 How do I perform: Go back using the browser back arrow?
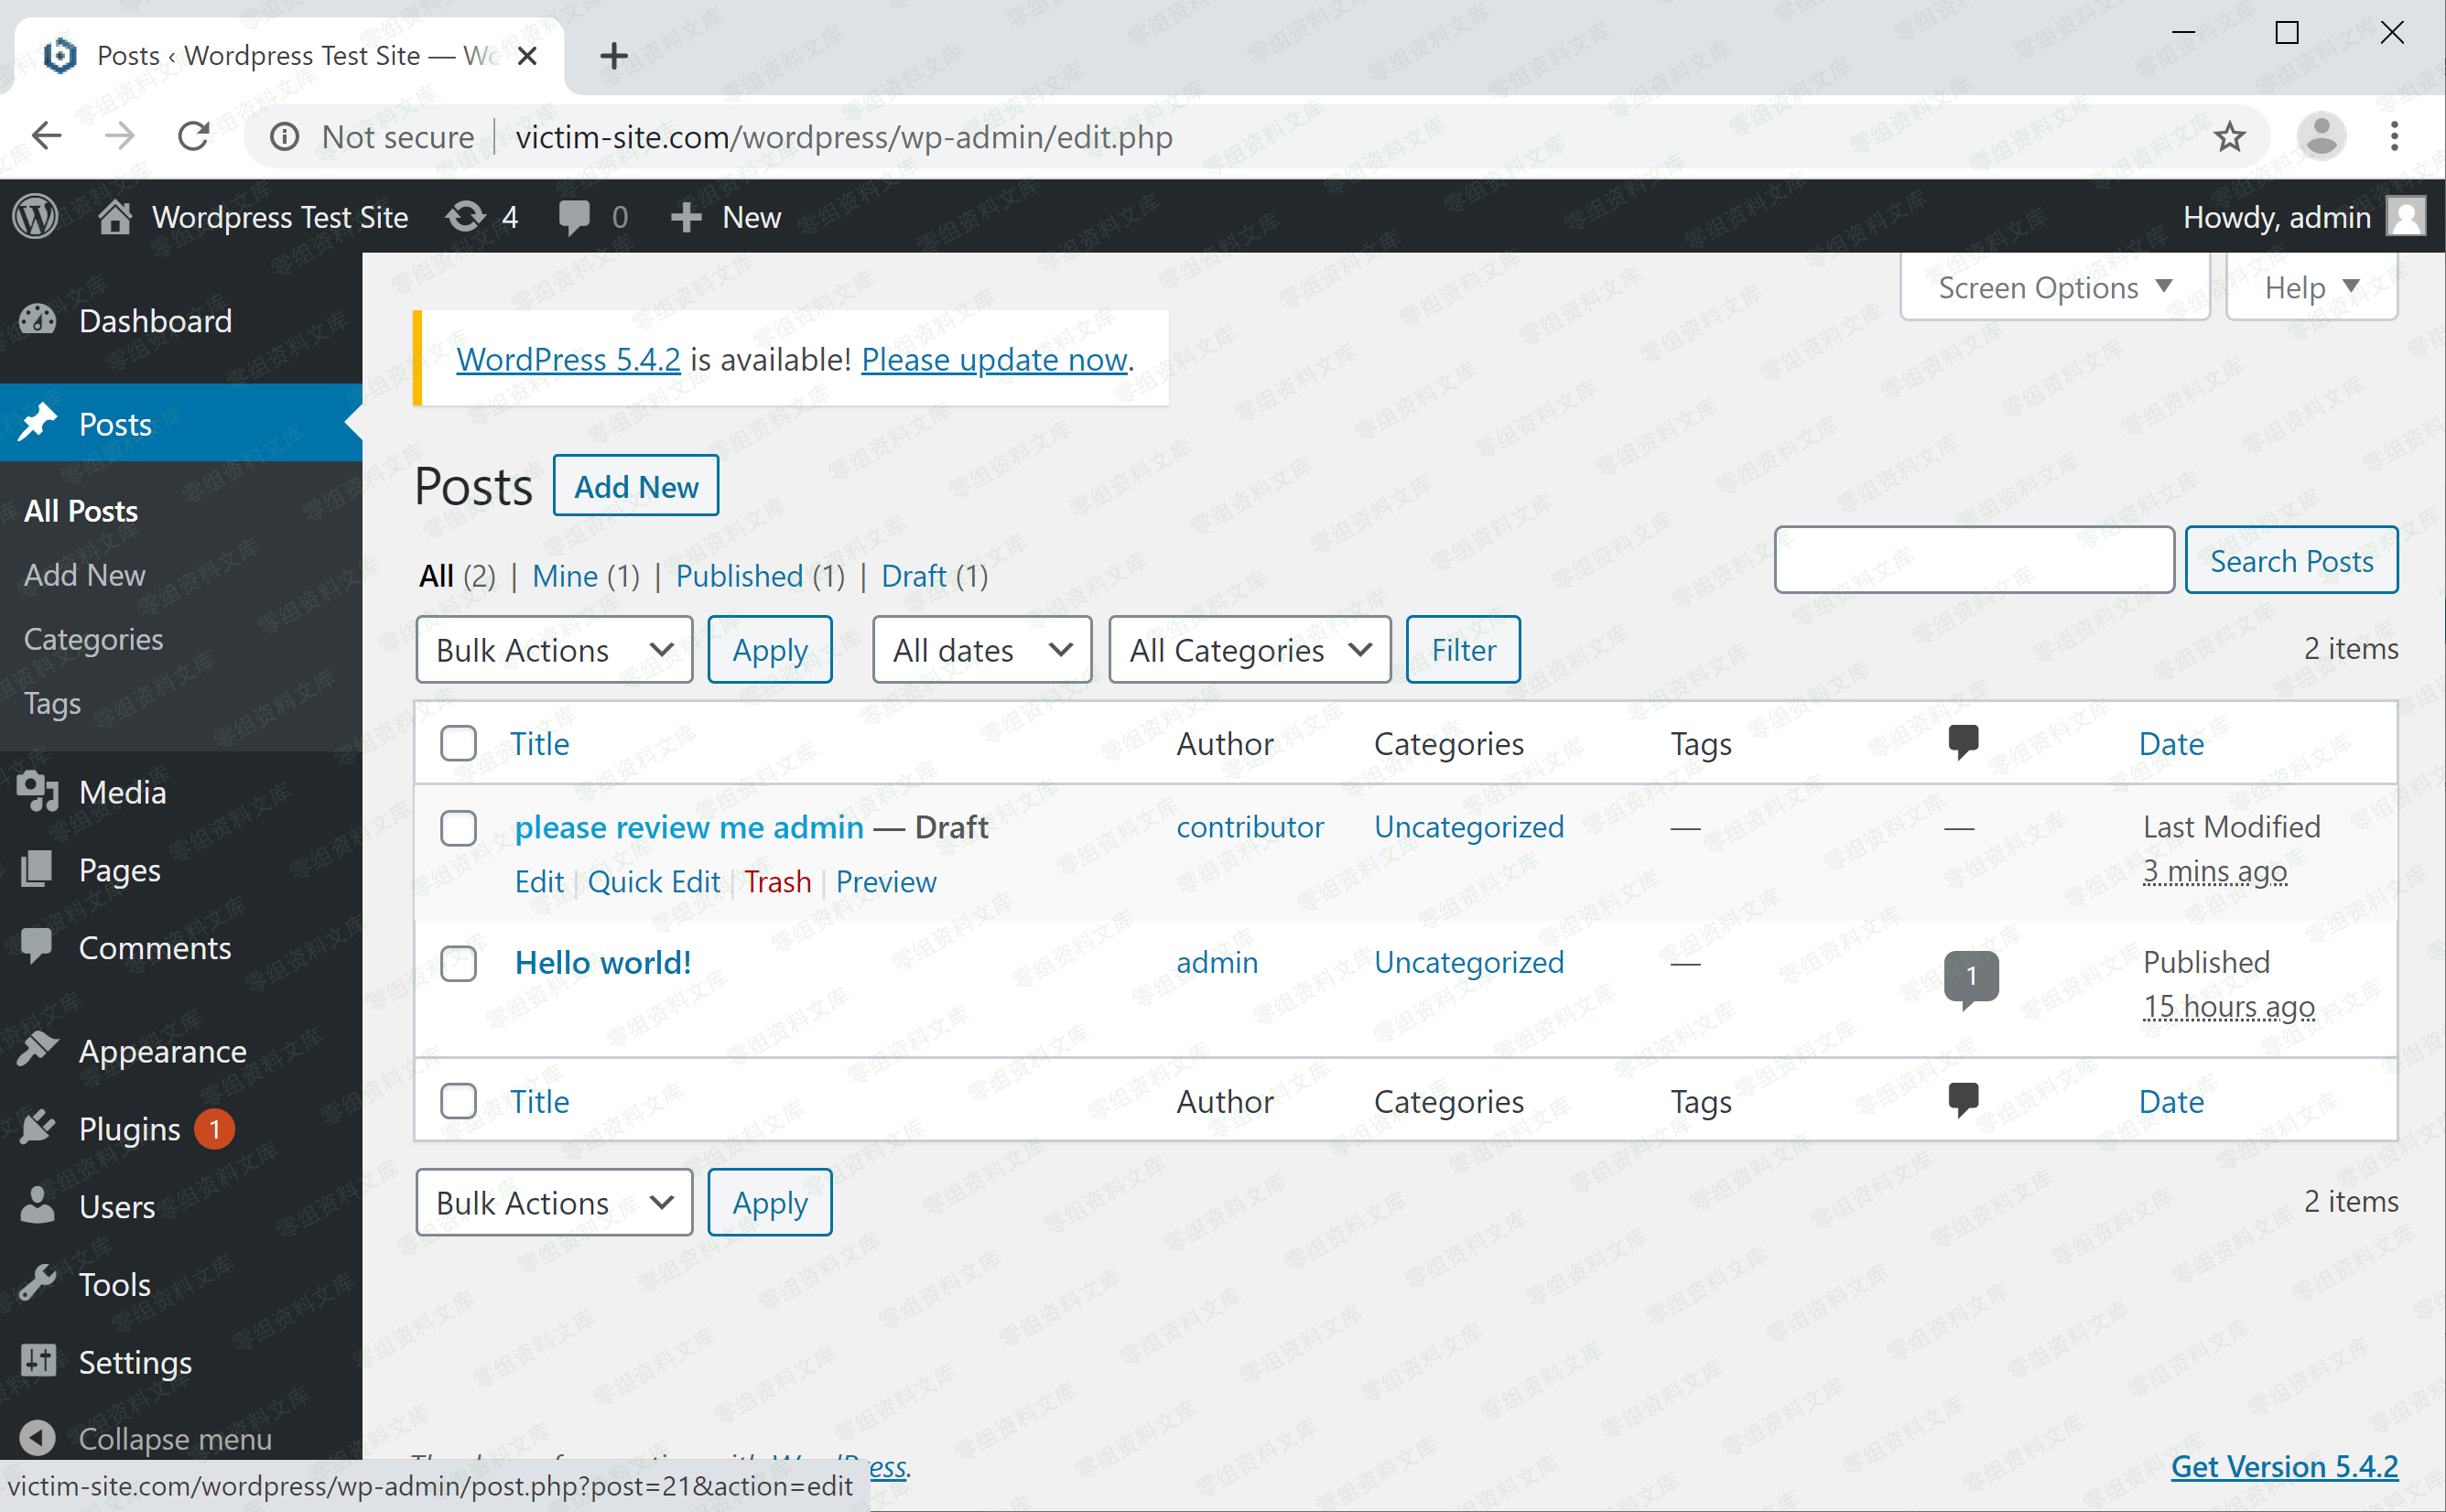point(47,136)
